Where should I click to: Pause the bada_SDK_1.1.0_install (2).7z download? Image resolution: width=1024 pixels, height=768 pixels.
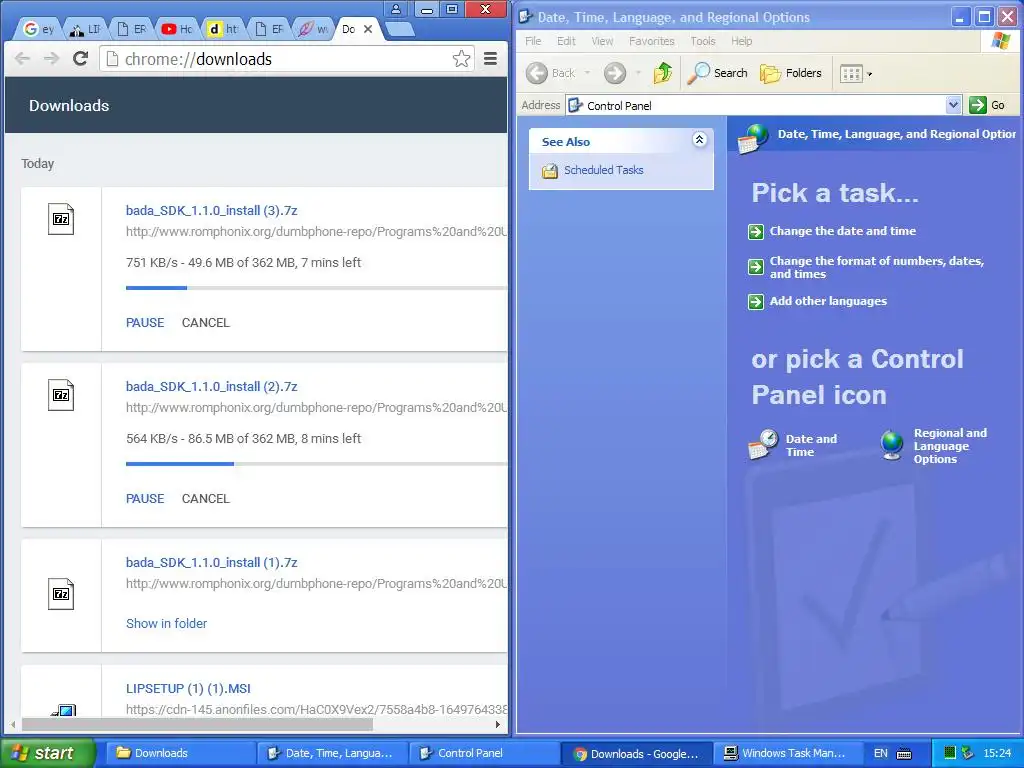click(145, 498)
